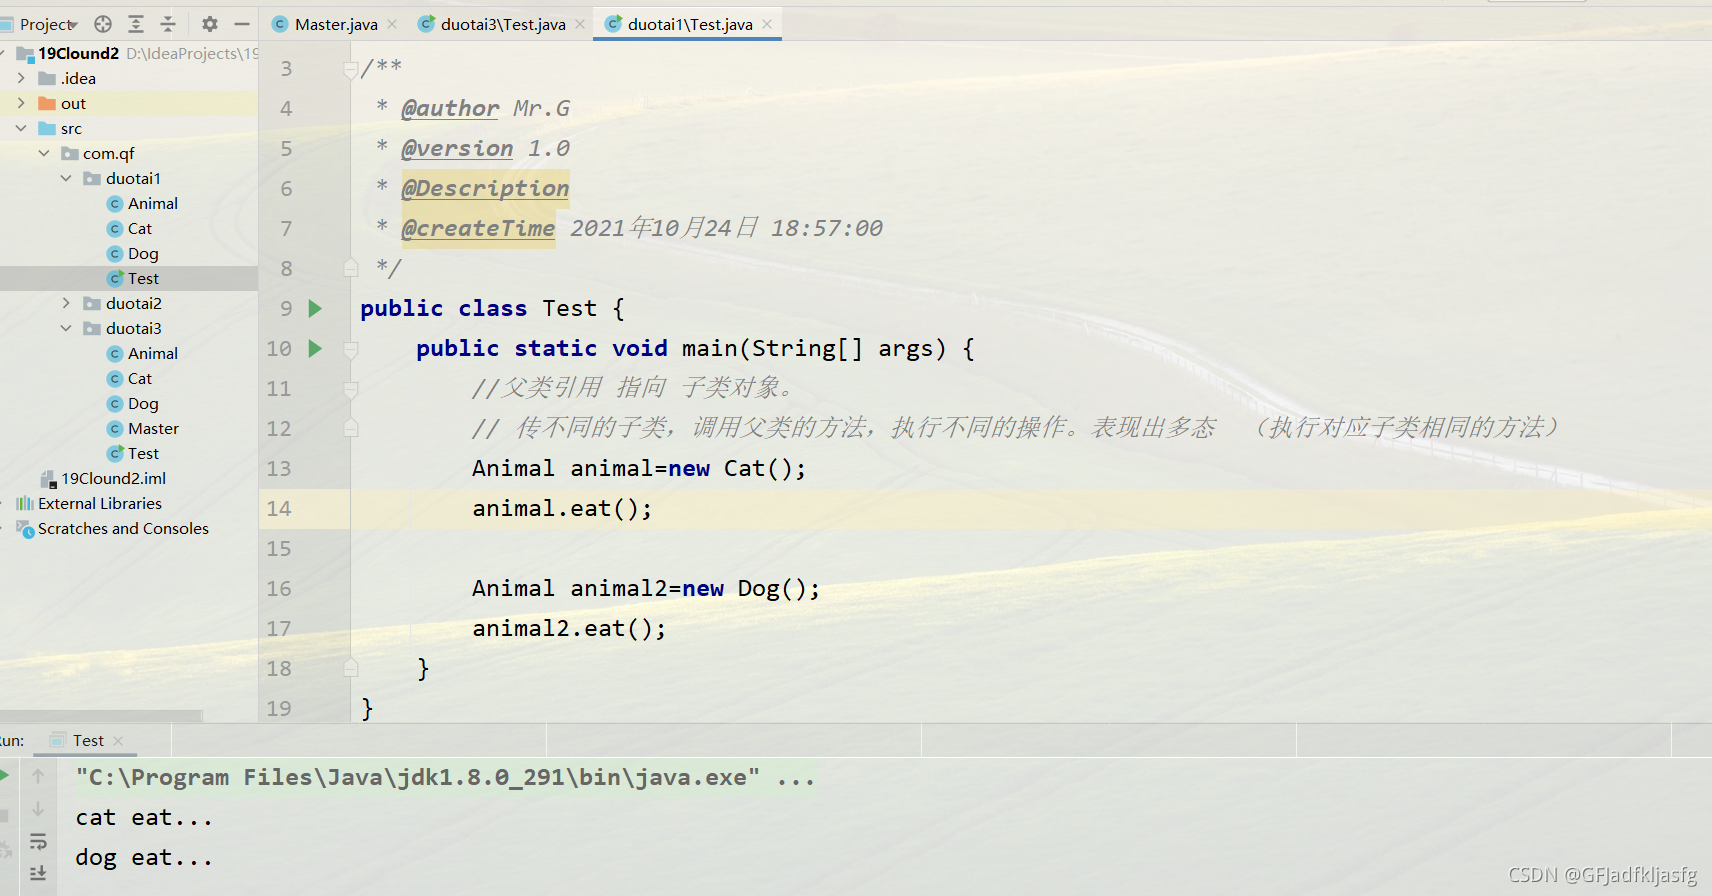
Task: Click the @createTime tag in Javadoc
Action: click(x=478, y=228)
